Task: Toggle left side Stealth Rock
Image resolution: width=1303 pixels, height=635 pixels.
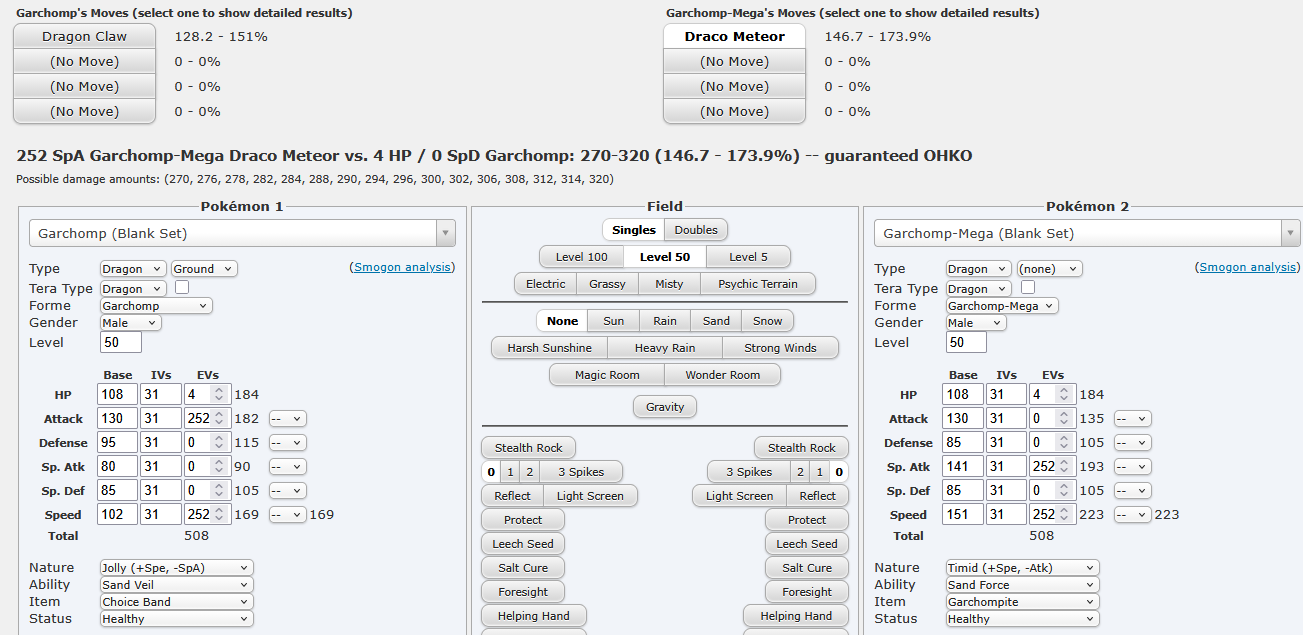Action: (x=528, y=448)
